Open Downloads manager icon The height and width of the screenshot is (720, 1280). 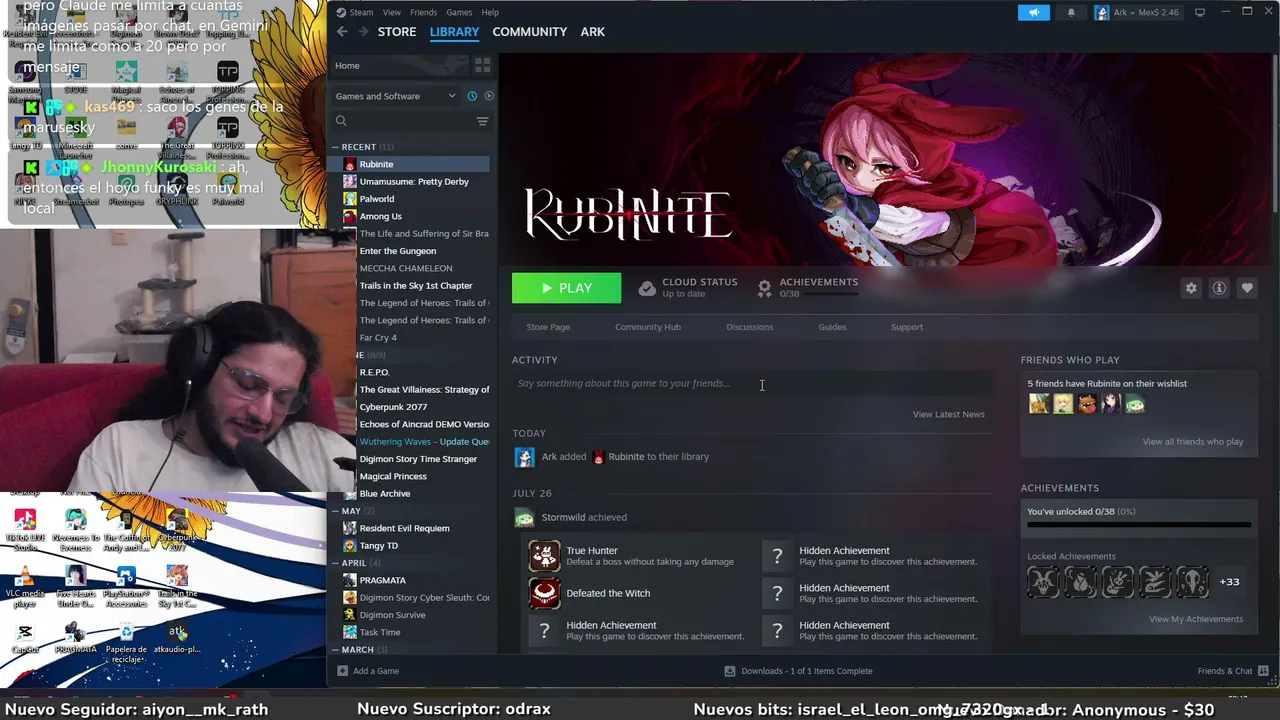730,671
